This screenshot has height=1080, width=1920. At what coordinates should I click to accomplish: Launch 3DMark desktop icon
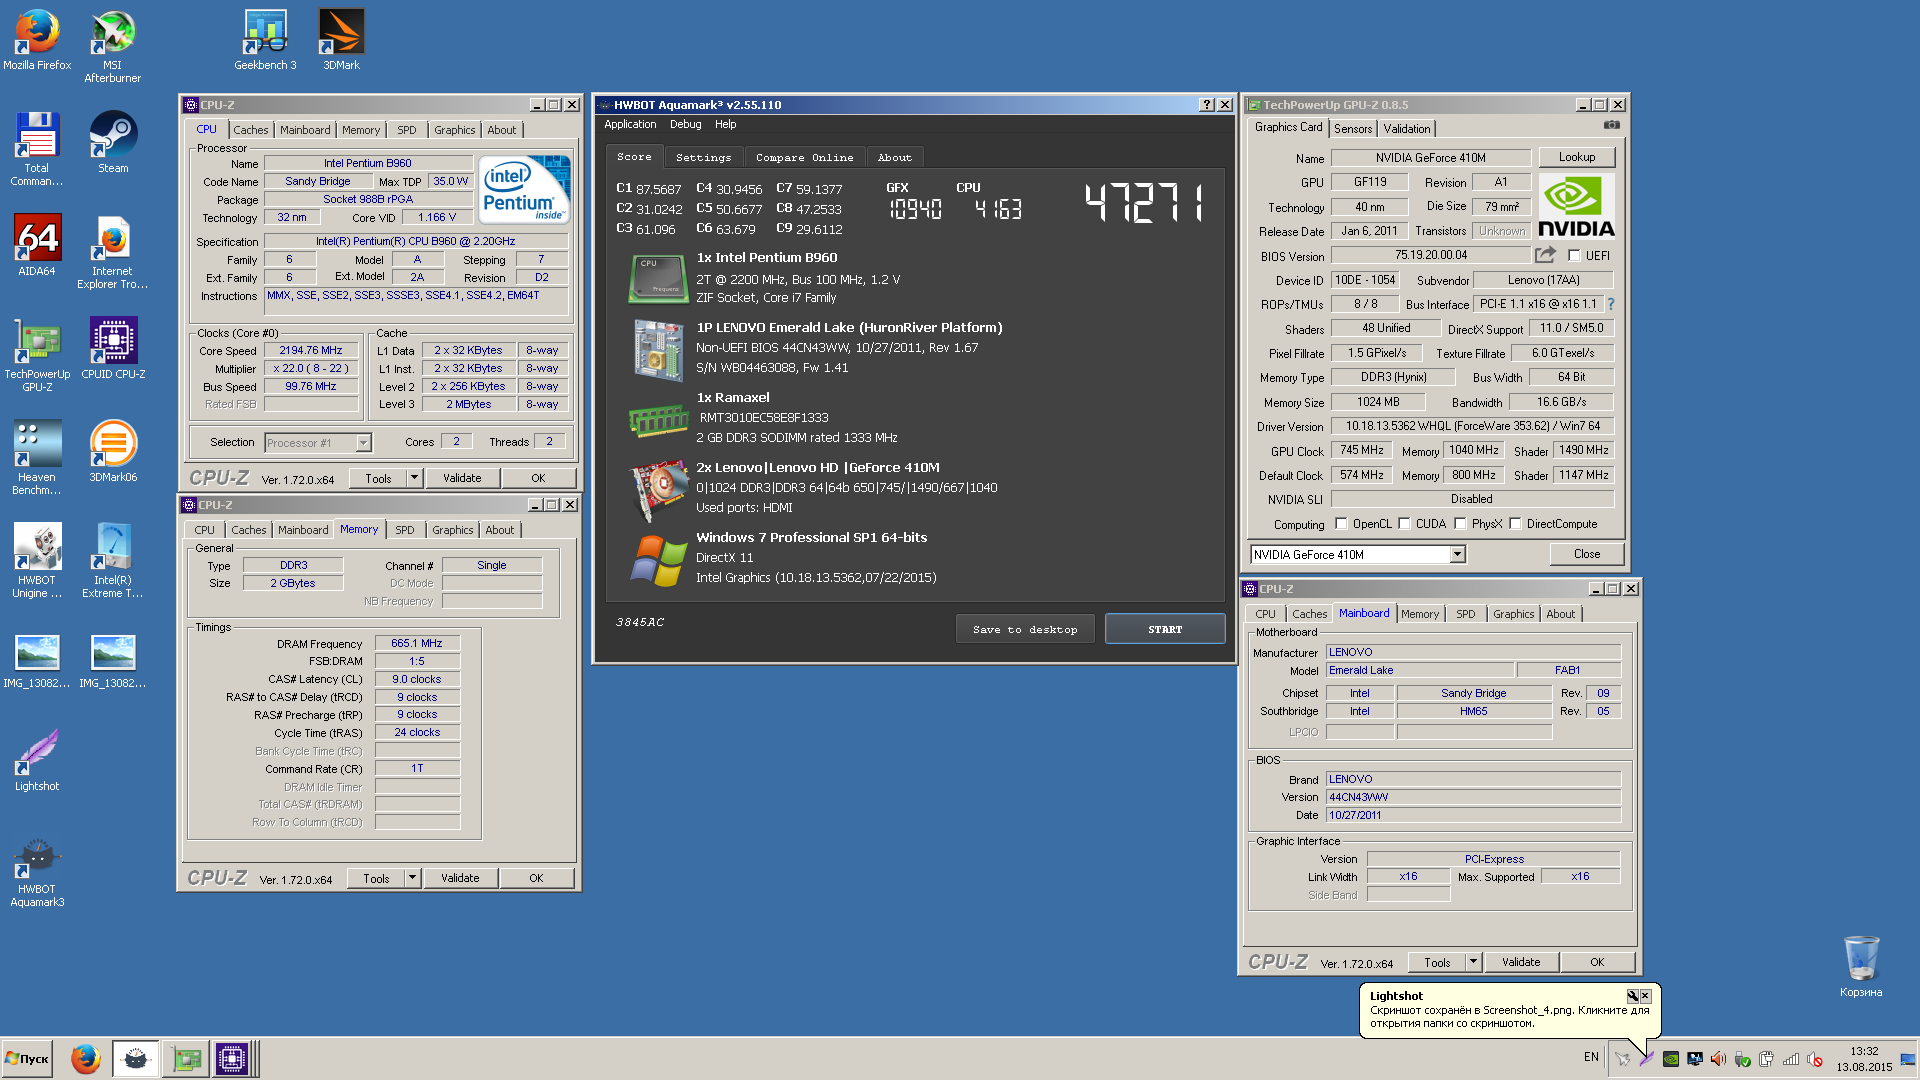pyautogui.click(x=341, y=40)
